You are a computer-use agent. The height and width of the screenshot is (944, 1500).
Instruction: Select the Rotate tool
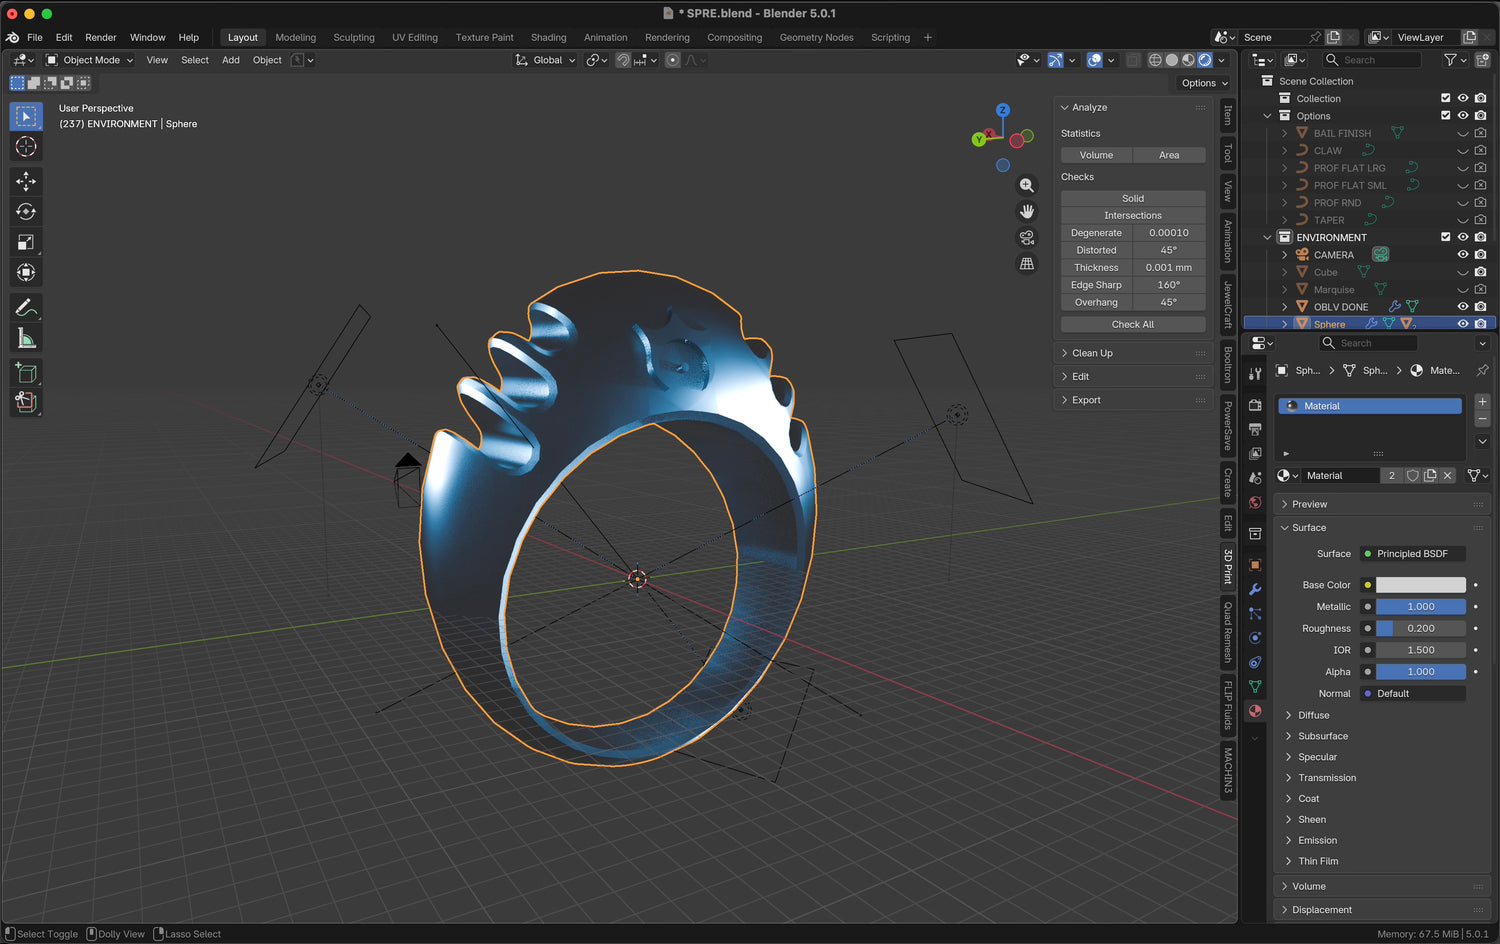coord(26,212)
